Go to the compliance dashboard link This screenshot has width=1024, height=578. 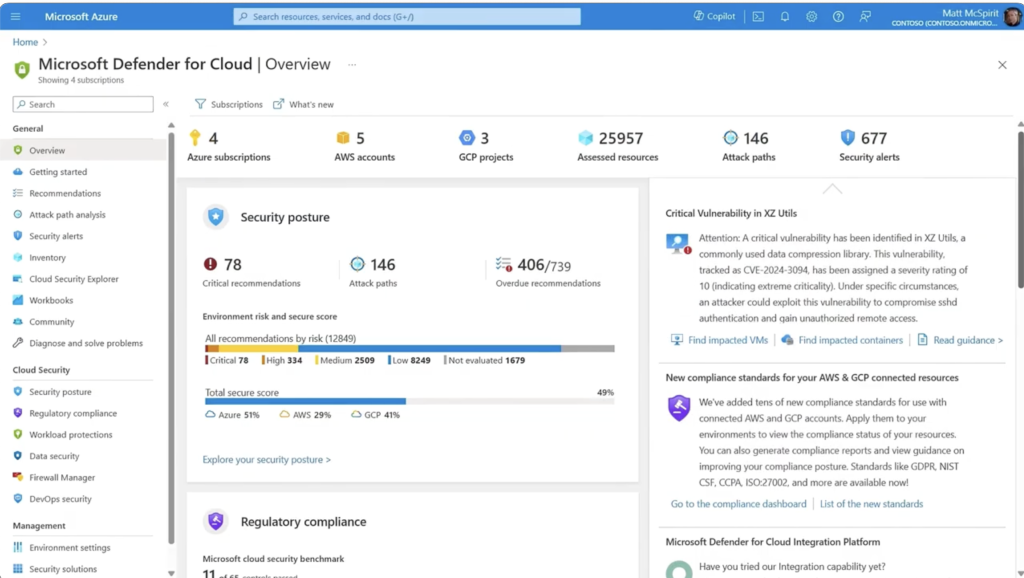point(738,504)
